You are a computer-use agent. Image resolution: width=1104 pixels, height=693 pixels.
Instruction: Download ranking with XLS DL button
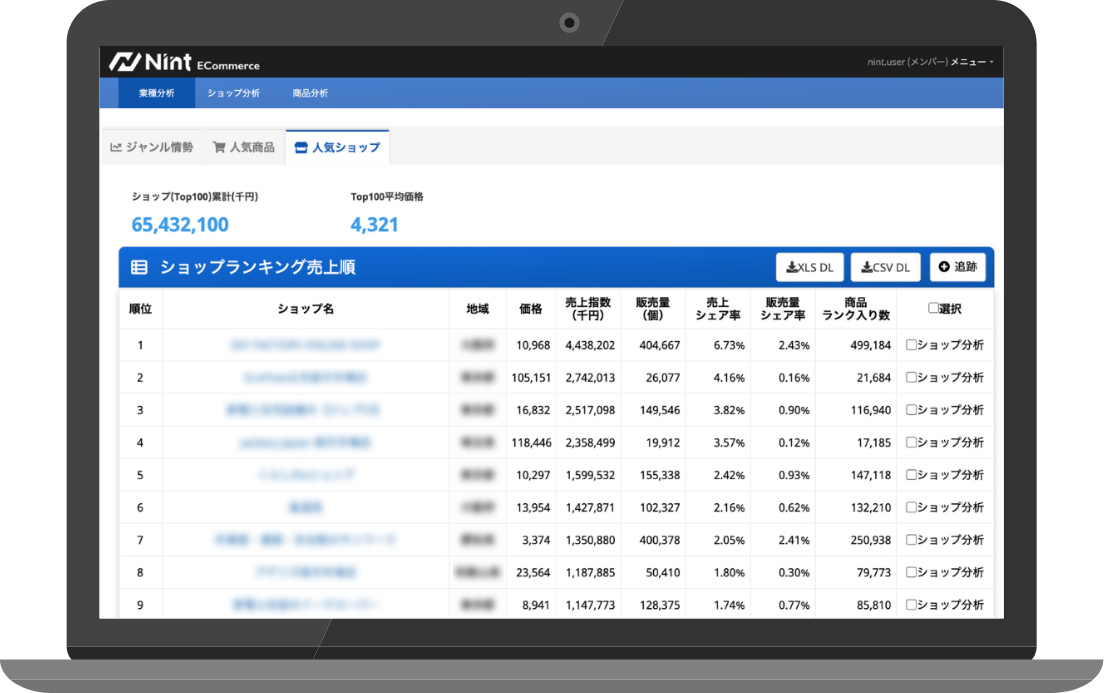point(809,267)
